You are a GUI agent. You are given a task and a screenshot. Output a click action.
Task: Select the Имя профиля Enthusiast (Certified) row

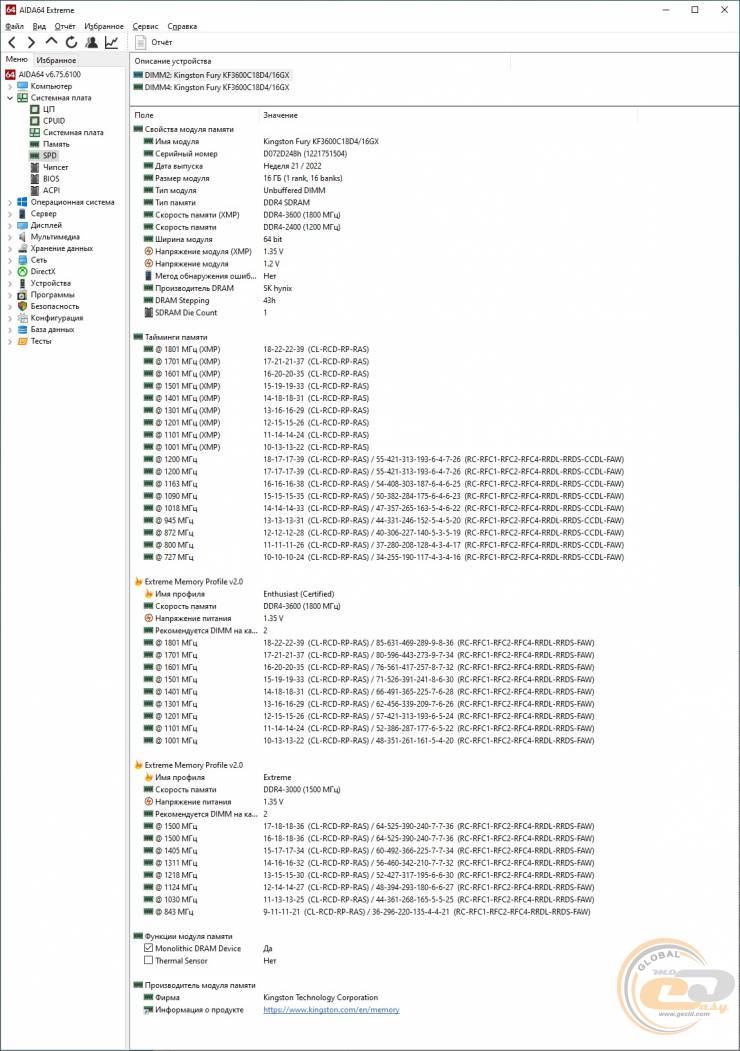239,594
